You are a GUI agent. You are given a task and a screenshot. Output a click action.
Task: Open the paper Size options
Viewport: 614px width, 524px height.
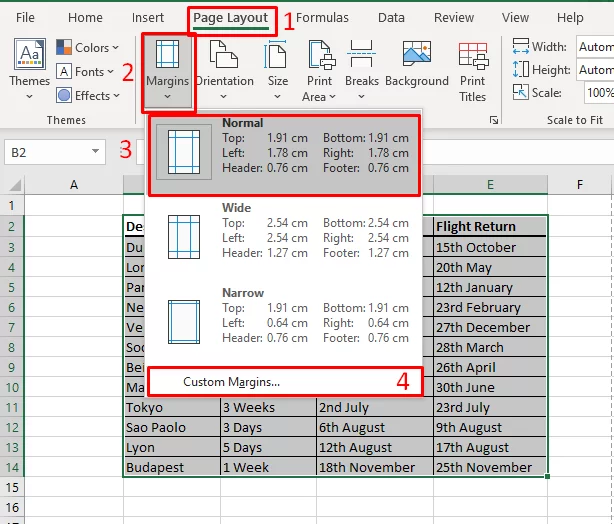[x=277, y=70]
